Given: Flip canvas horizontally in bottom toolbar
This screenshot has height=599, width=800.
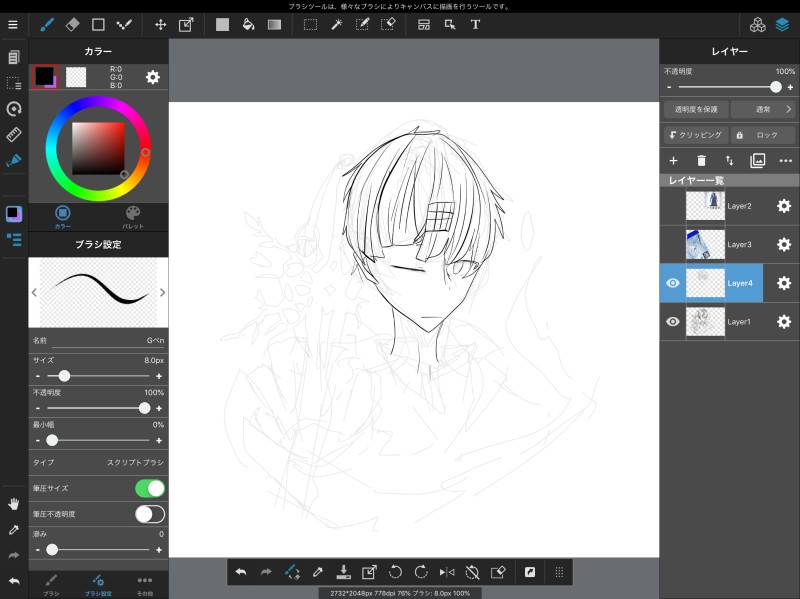Looking at the screenshot, I should [447, 572].
